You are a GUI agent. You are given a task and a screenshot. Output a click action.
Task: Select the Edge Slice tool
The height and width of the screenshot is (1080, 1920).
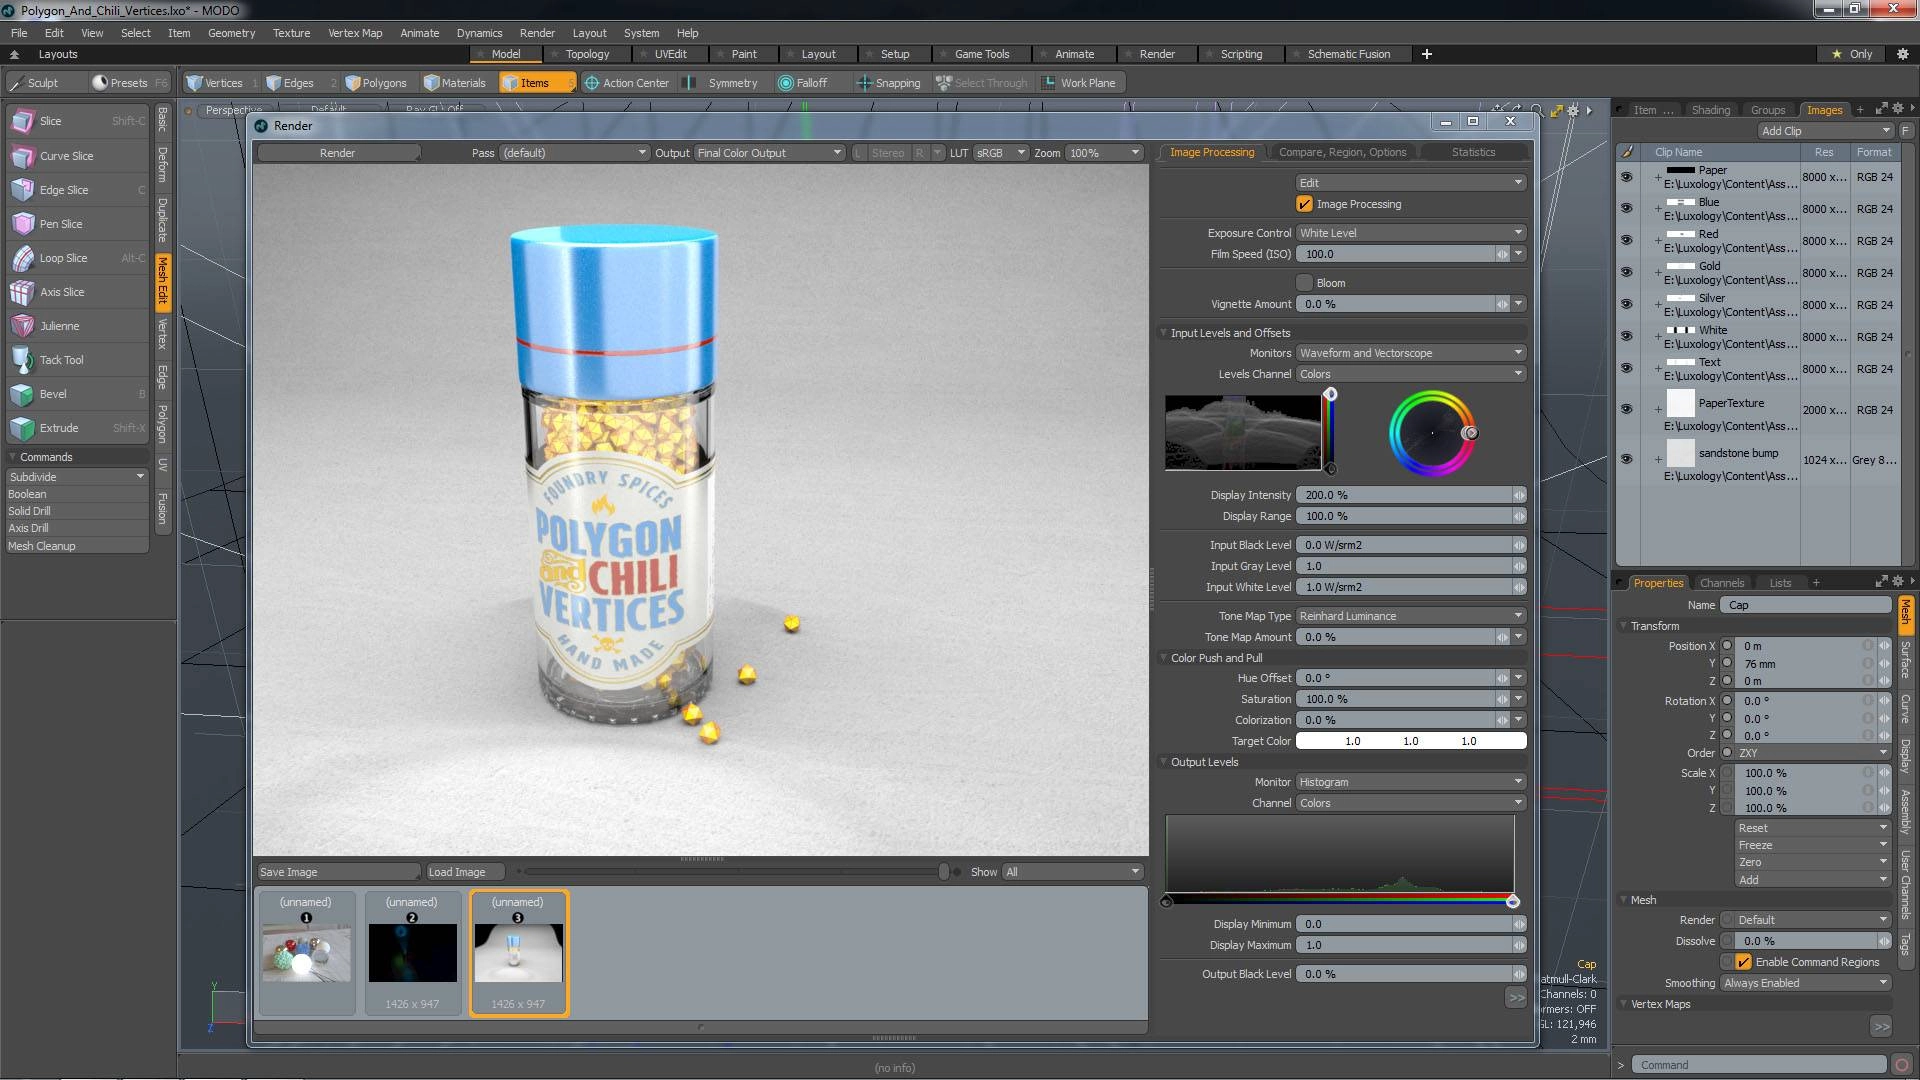coord(78,190)
